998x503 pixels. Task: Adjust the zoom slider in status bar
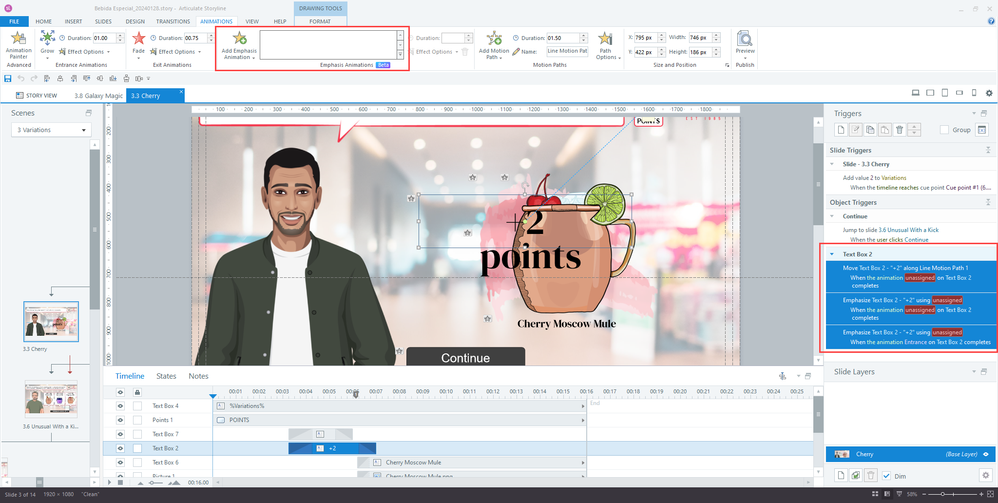tap(941, 494)
